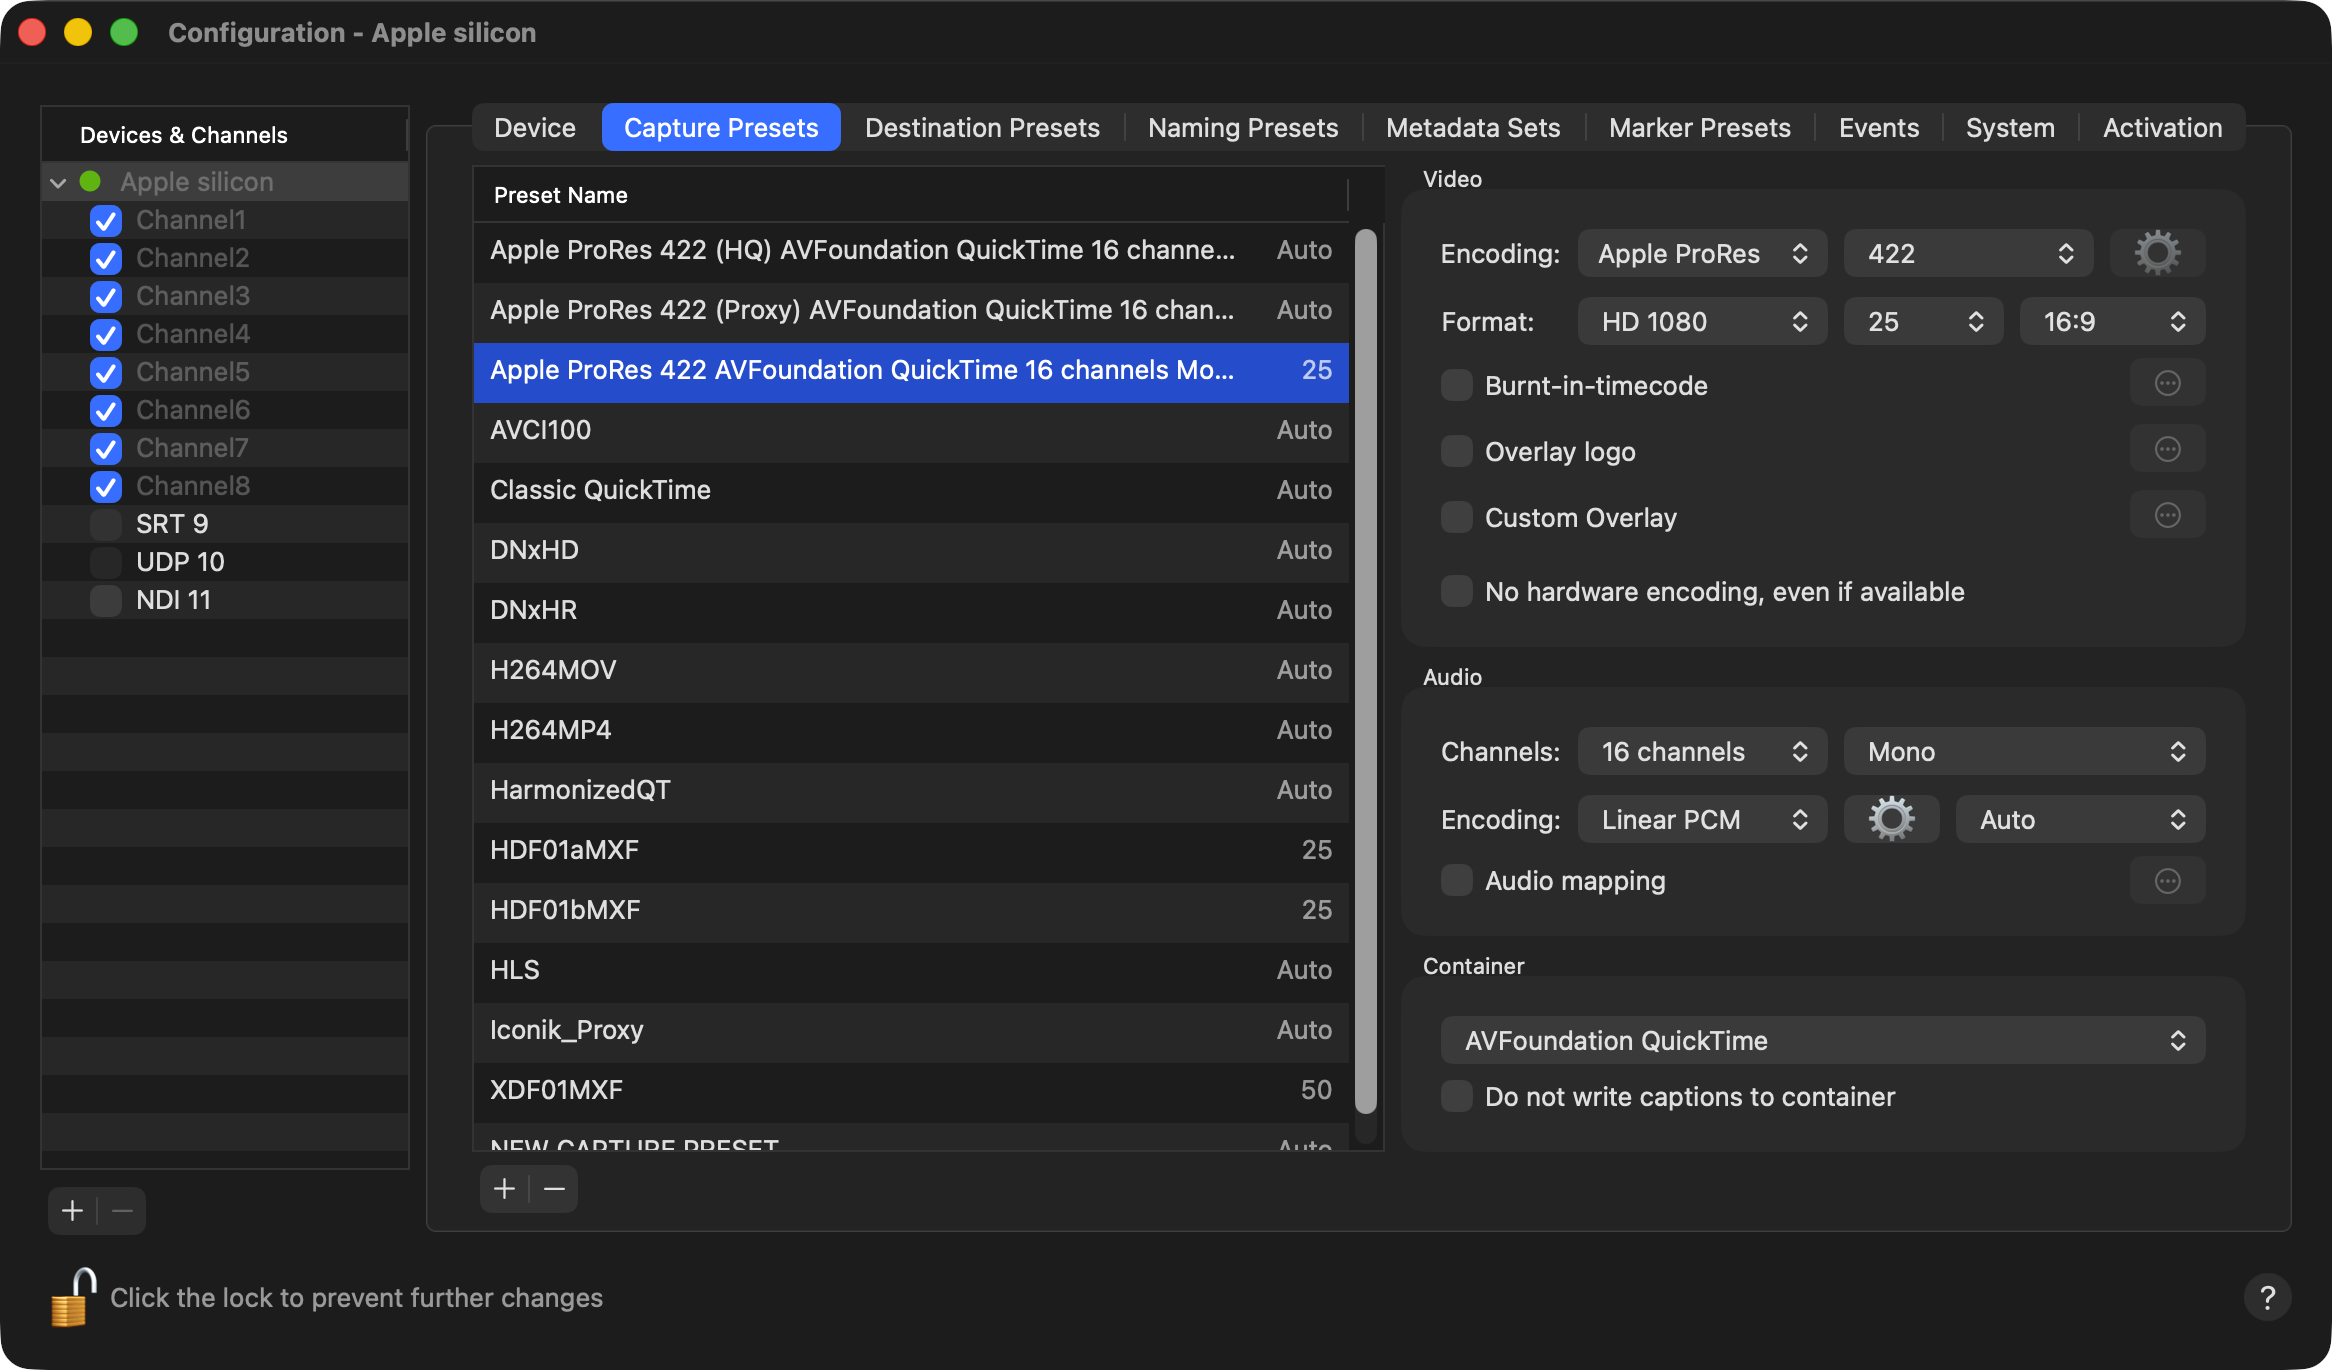The width and height of the screenshot is (2332, 1370).
Task: Open the AVFoundation QuickTime container dropdown
Action: point(1822,1040)
